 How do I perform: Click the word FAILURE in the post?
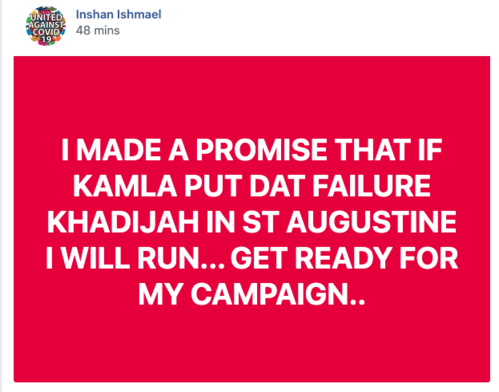[x=371, y=186]
